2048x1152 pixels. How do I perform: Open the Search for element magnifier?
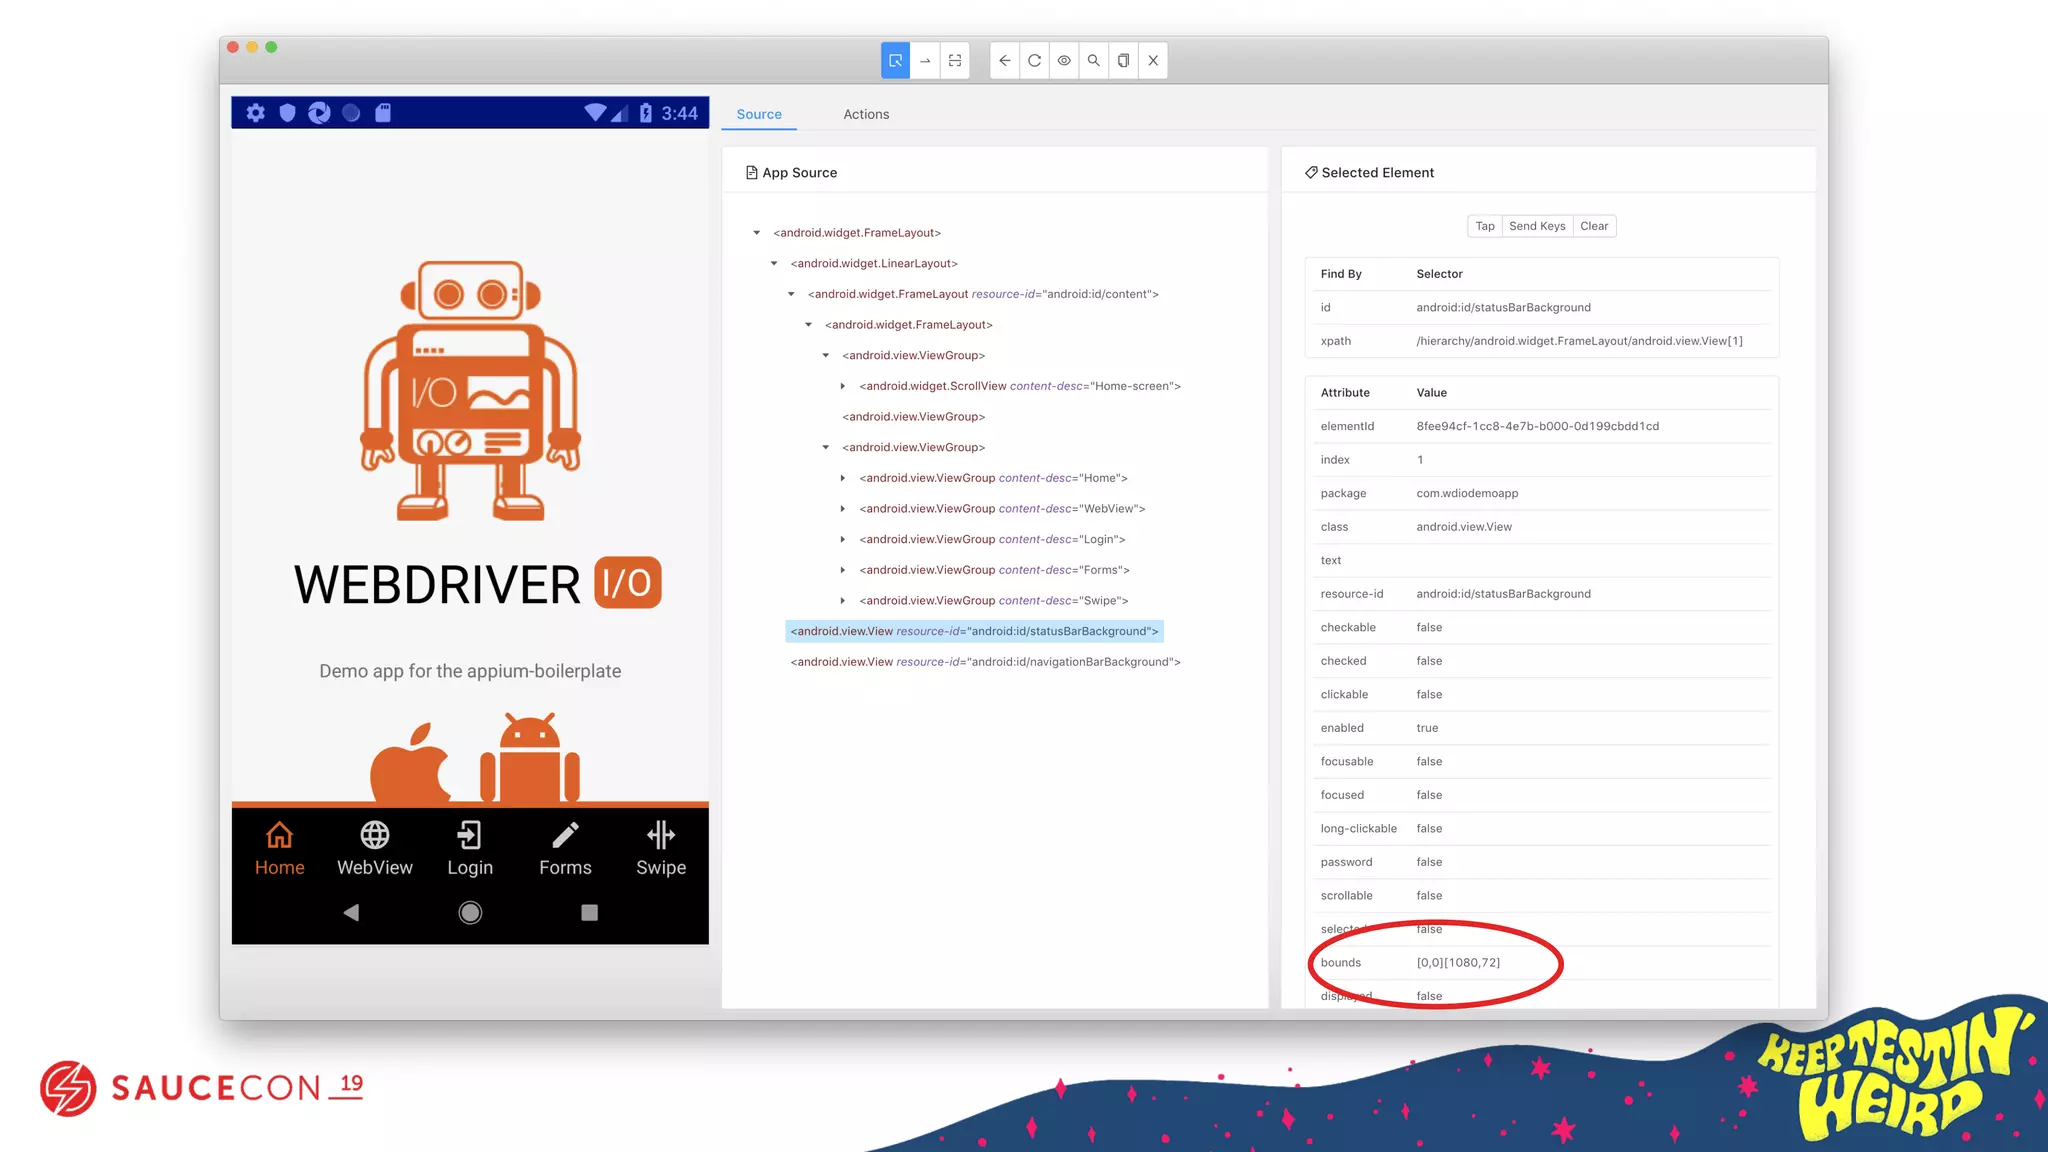pyautogui.click(x=1094, y=60)
